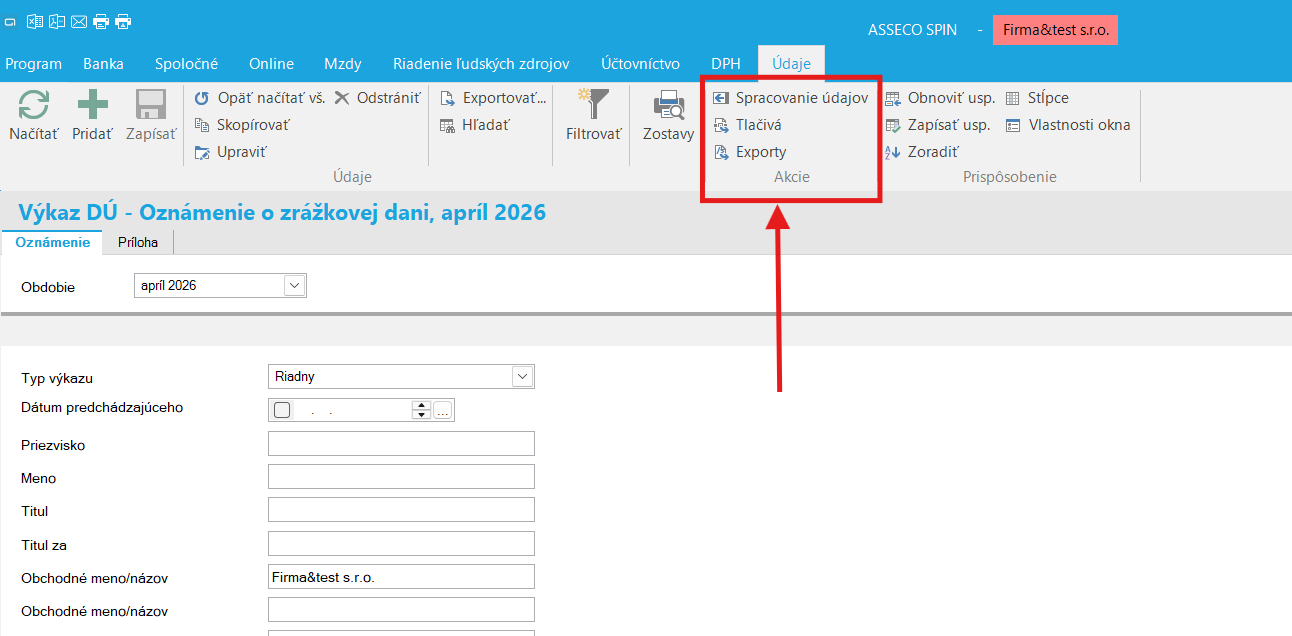Click Upraviť in the ribbon
1292x636 pixels.
click(230, 152)
